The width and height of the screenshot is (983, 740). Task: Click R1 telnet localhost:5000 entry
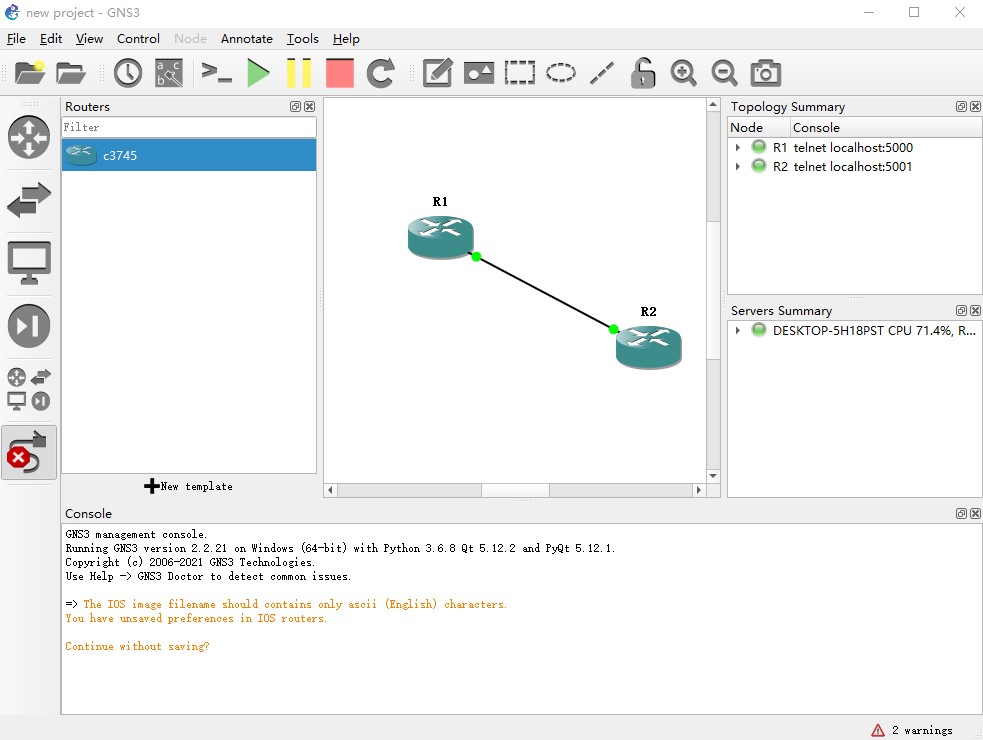coord(853,147)
